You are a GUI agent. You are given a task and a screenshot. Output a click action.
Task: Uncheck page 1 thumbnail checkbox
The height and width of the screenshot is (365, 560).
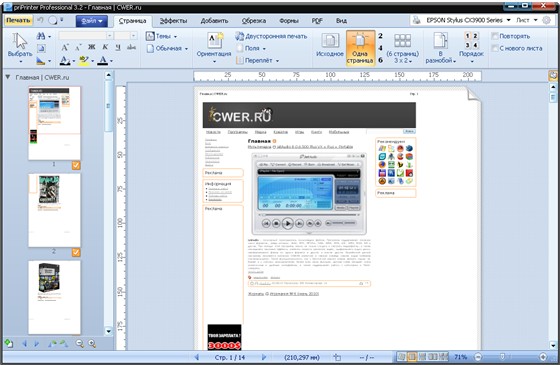click(x=76, y=165)
